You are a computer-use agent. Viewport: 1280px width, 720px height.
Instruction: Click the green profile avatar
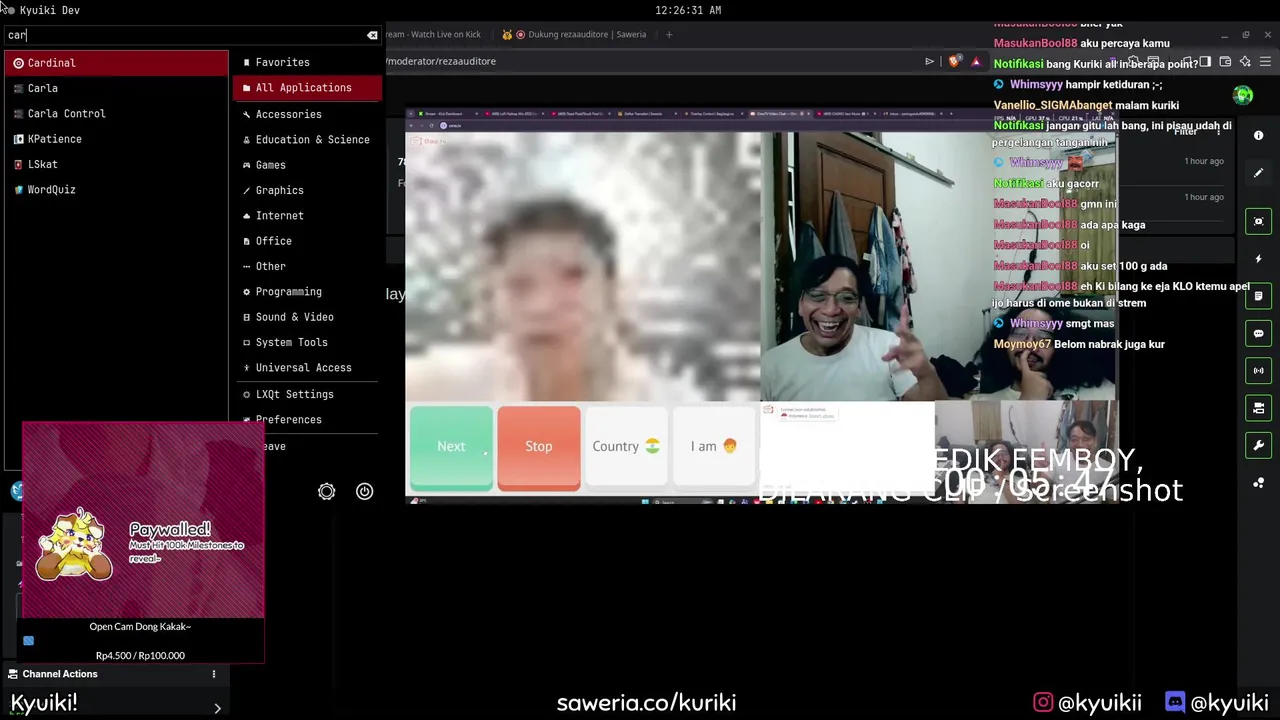click(1243, 95)
